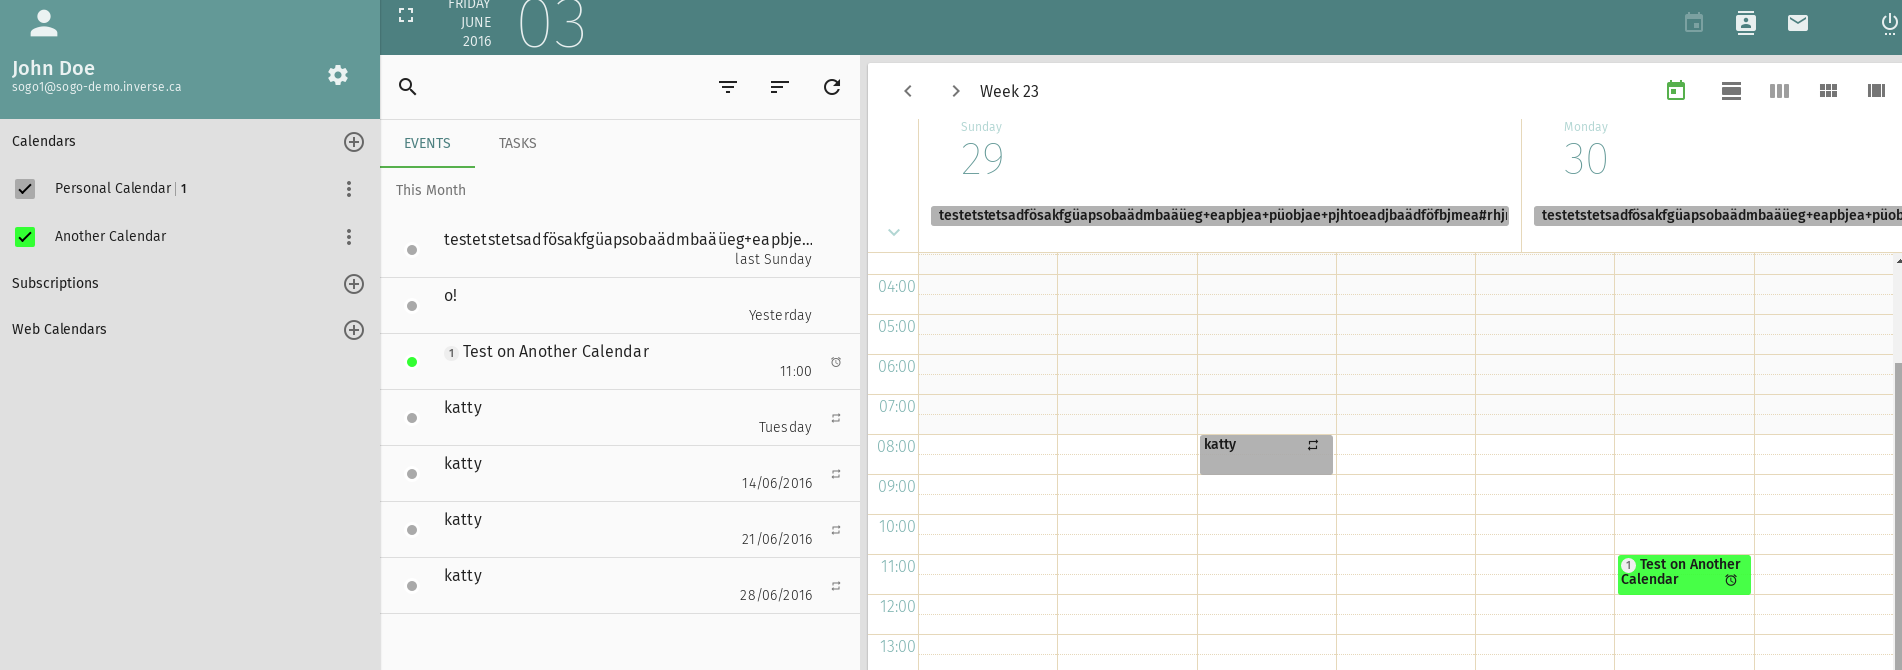Image resolution: width=1902 pixels, height=670 pixels.
Task: Toggle the Another Calendar green checkbox
Action: pos(25,237)
